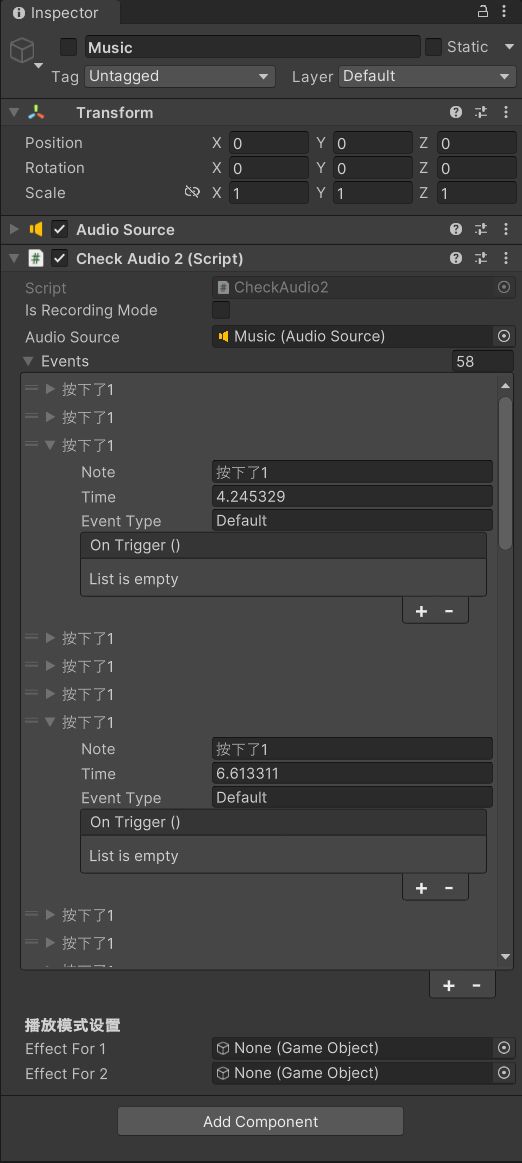Open the Inspector panel kebab menu
The height and width of the screenshot is (1163, 522).
pos(505,11)
